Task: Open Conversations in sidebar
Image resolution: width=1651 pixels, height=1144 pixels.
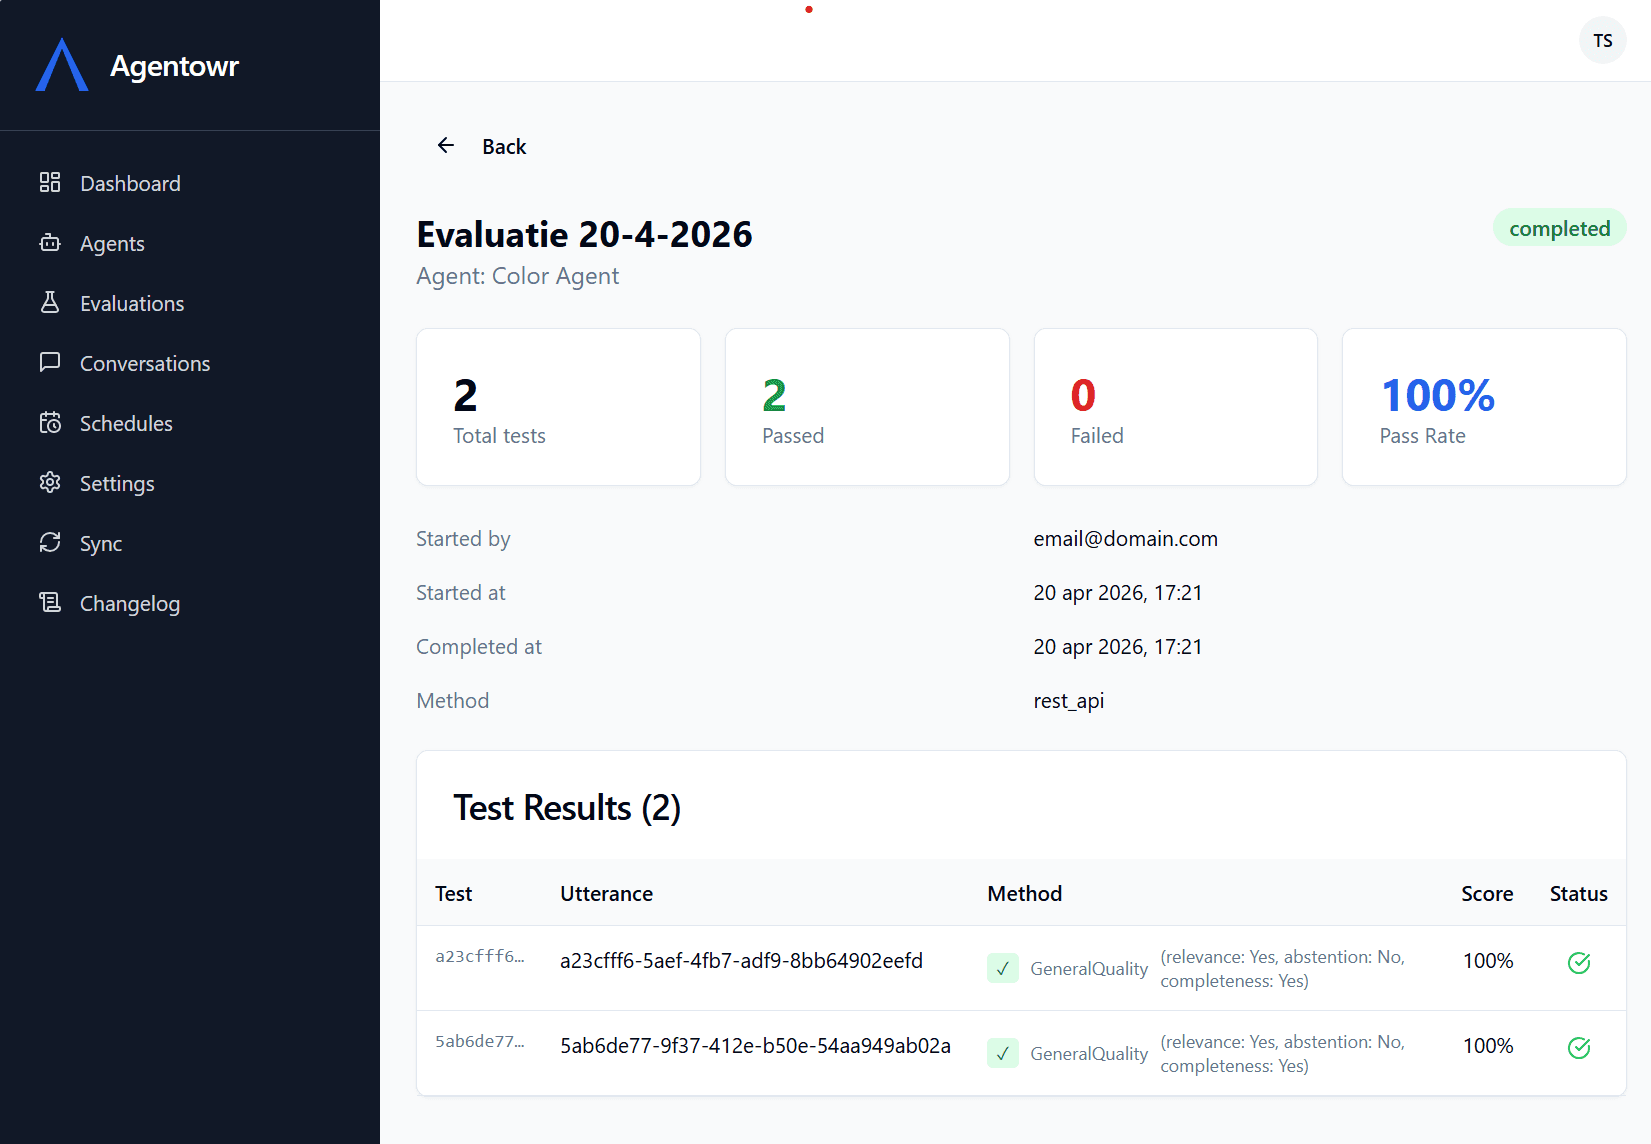Action: [x=190, y=363]
